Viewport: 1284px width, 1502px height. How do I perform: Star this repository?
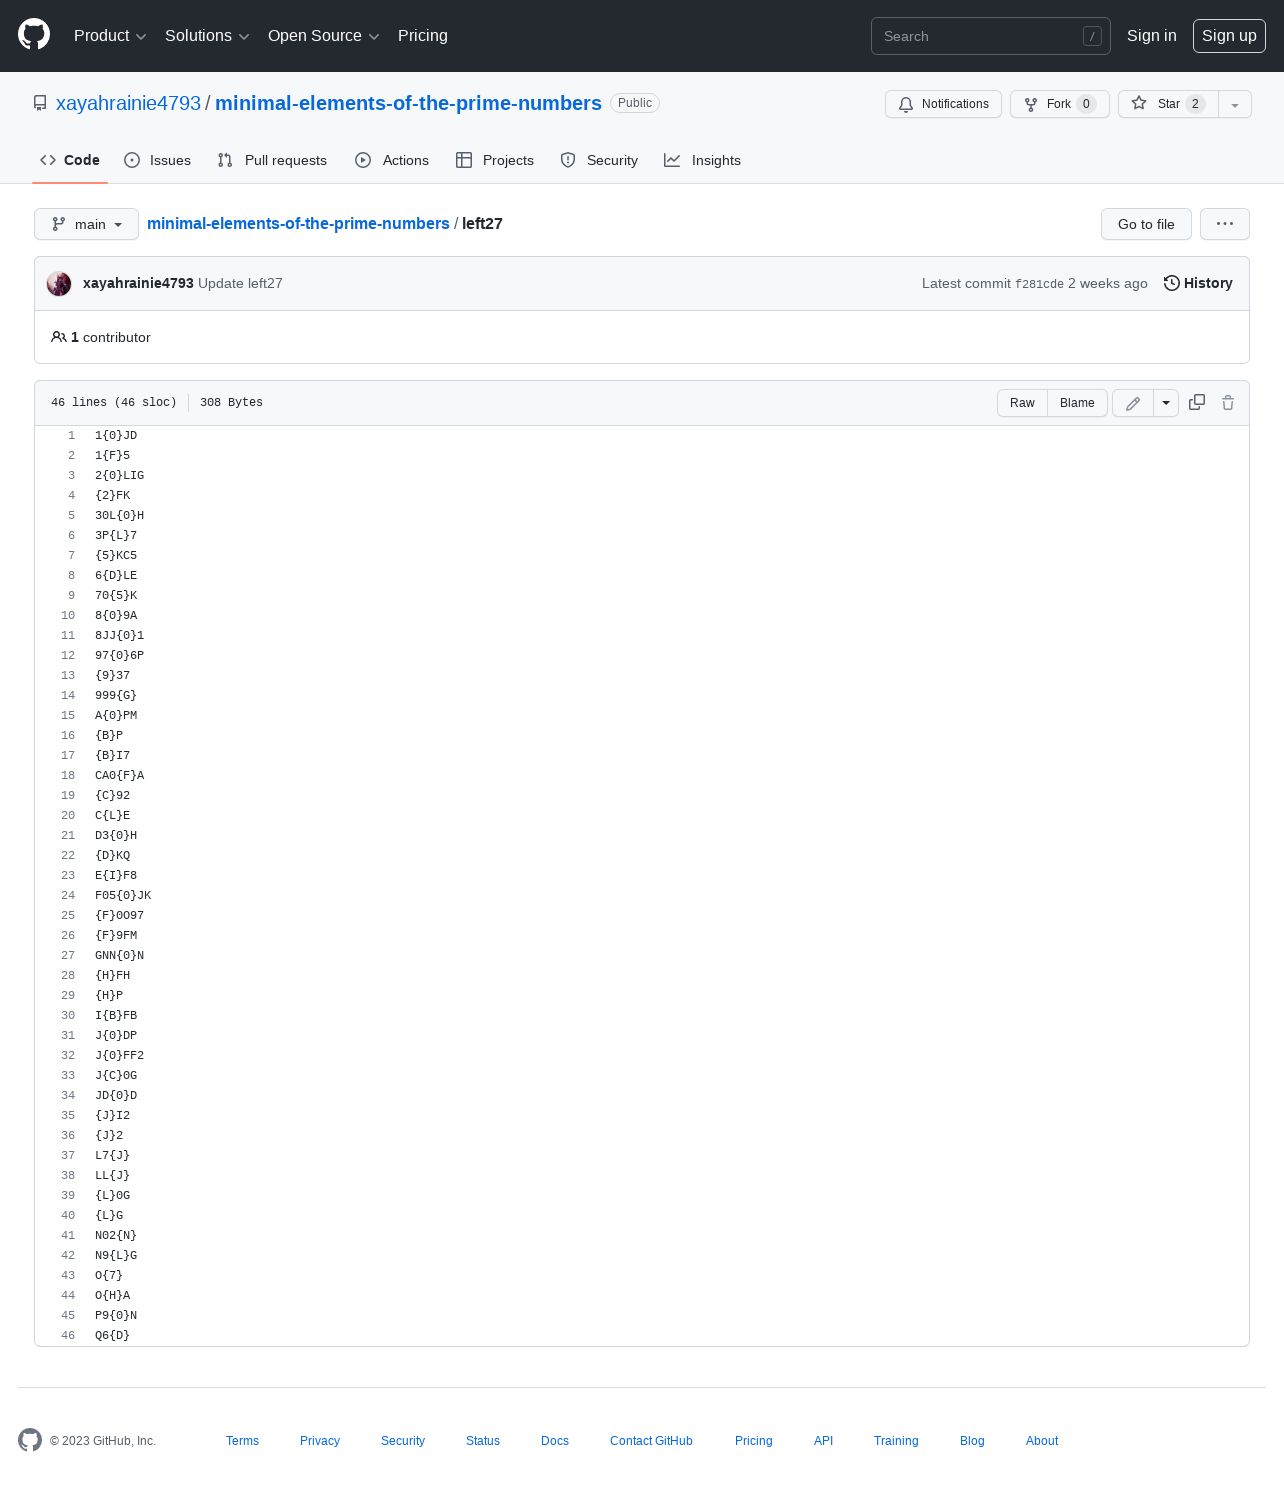1168,104
